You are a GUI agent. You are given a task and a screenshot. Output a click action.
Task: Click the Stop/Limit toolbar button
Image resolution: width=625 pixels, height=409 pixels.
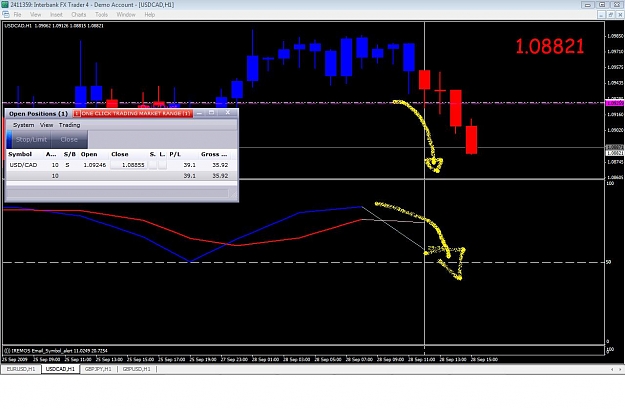31,140
